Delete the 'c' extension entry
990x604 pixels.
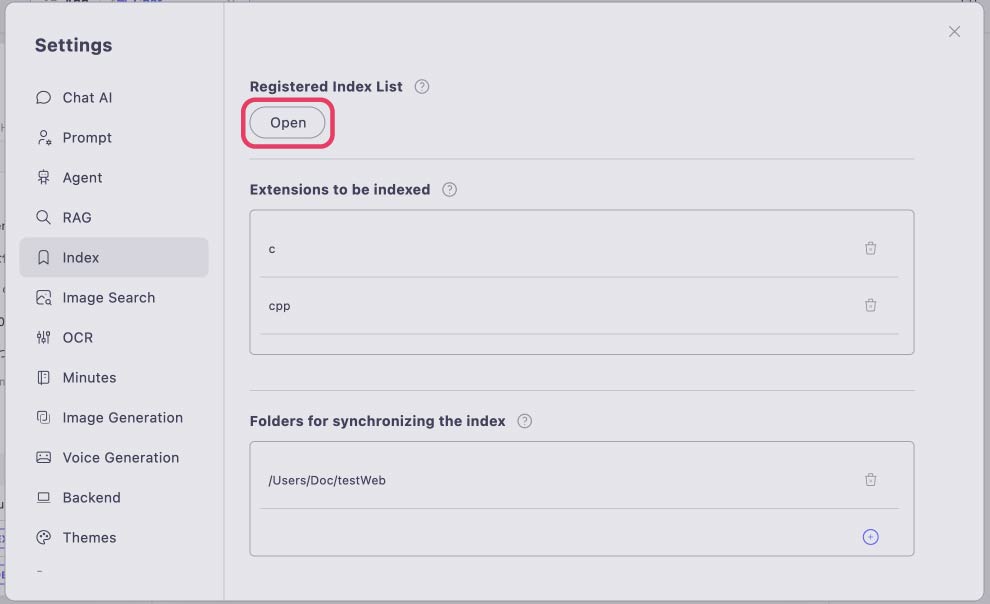pos(870,248)
